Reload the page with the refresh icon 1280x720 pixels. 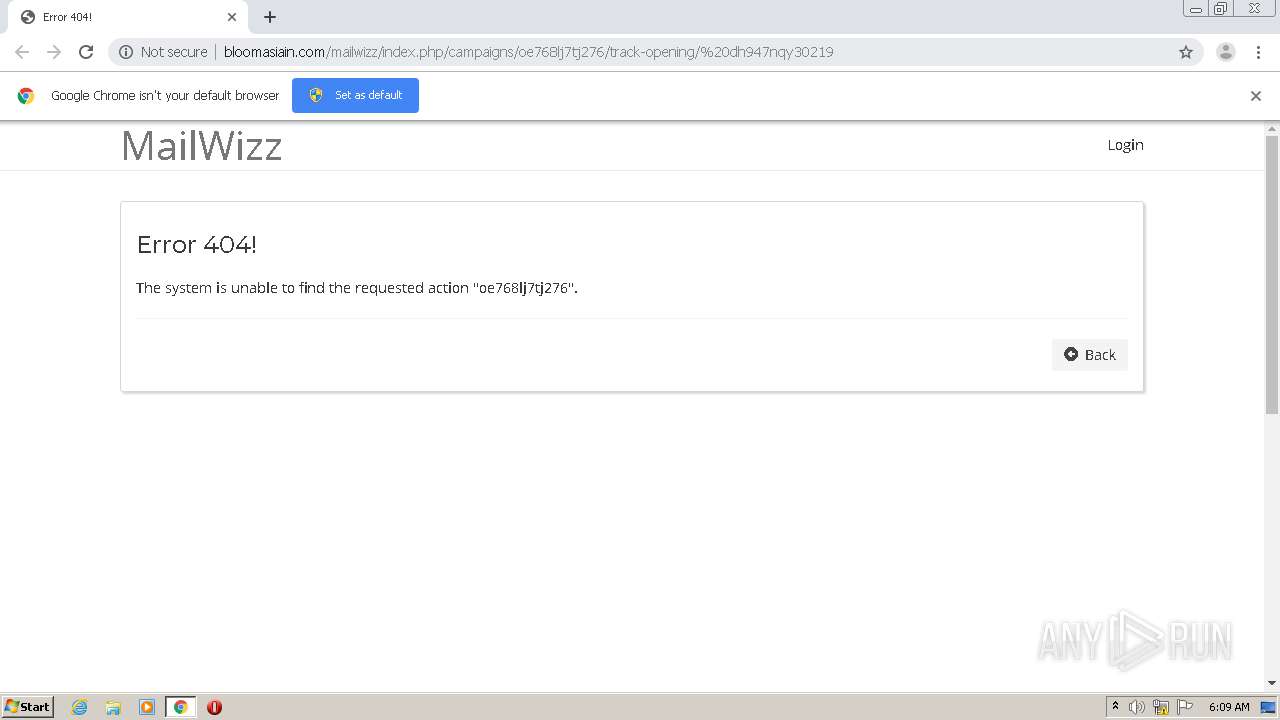tap(86, 52)
